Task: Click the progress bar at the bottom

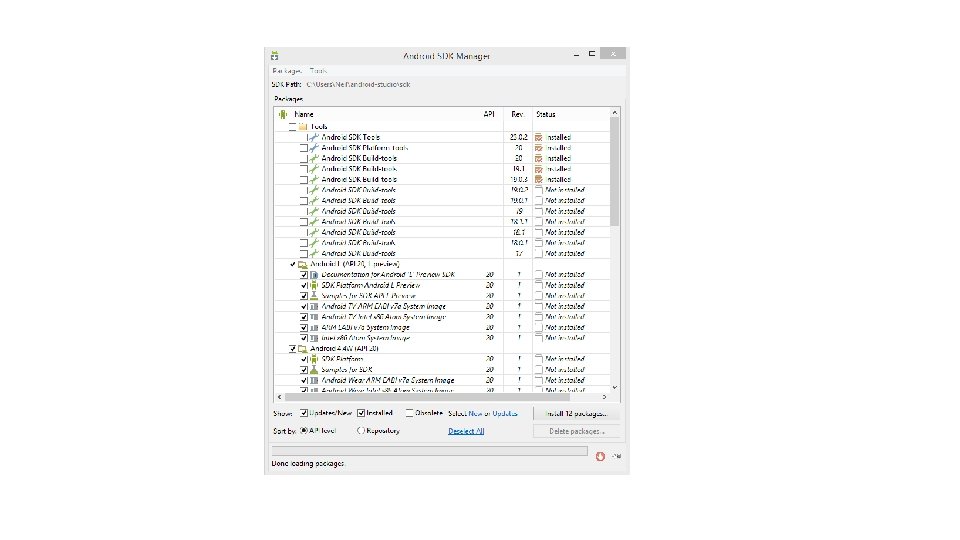Action: tap(430, 451)
